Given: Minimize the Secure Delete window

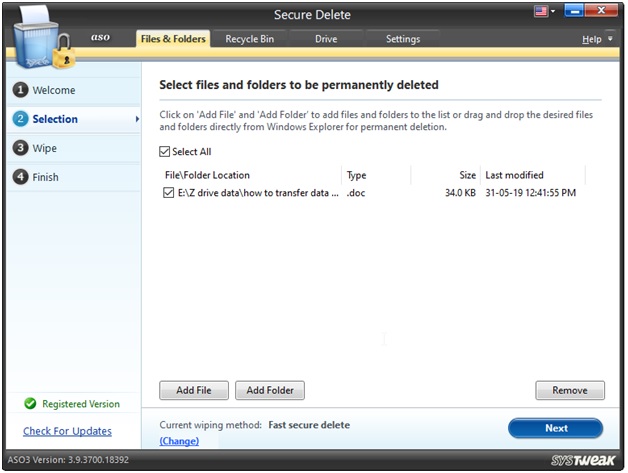Looking at the screenshot, I should (574, 10).
